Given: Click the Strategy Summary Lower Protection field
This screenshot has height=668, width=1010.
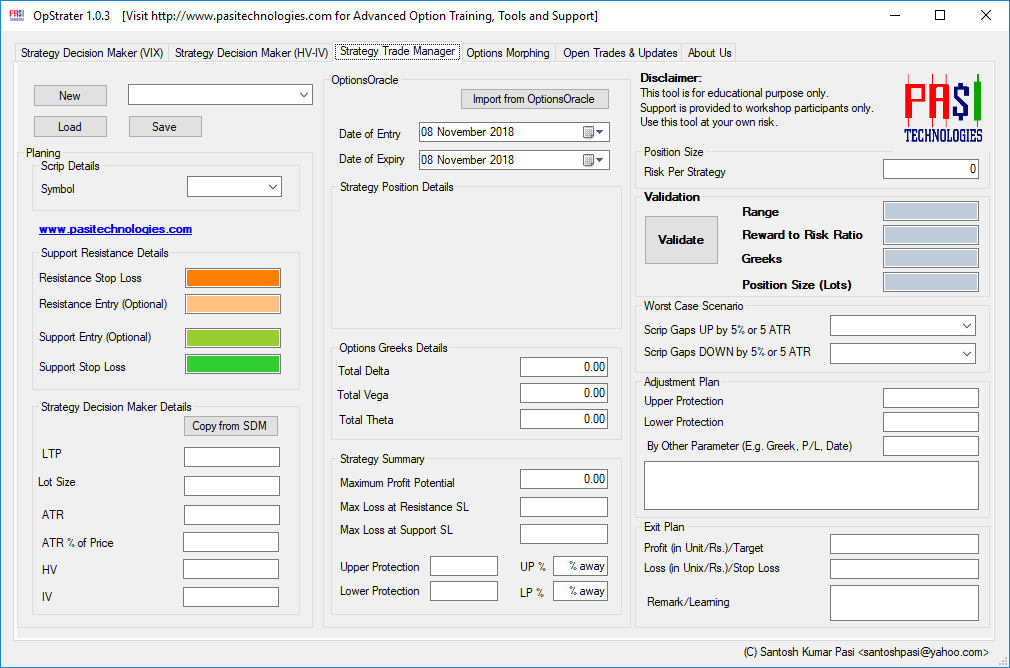Looking at the screenshot, I should 464,591.
